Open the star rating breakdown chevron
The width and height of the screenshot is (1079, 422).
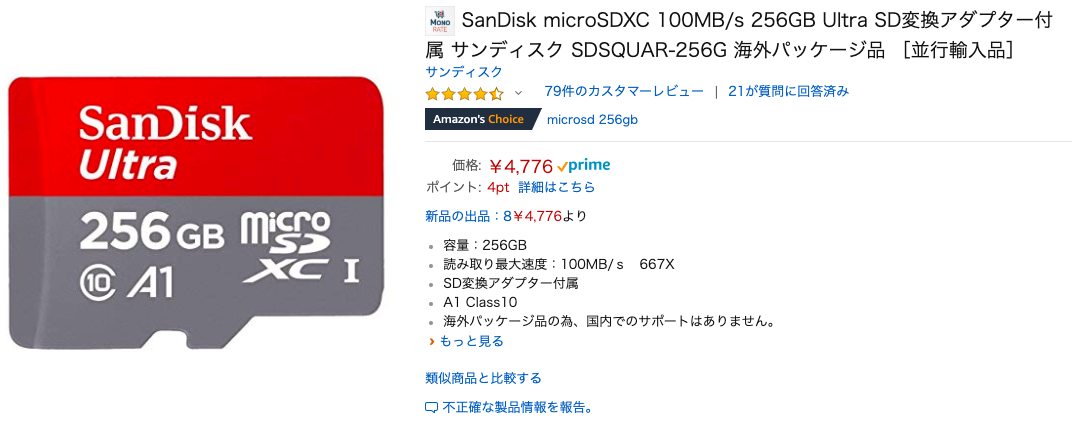[x=518, y=93]
